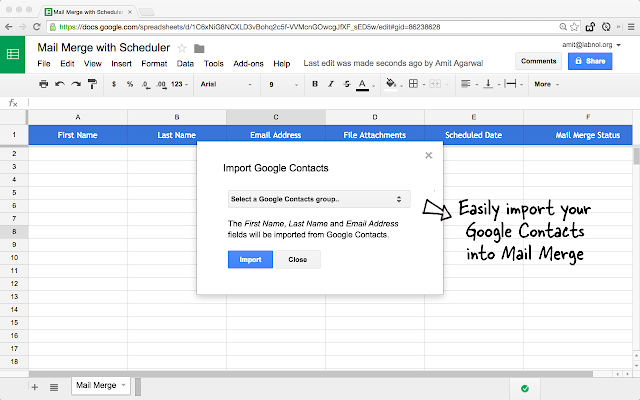This screenshot has height=400, width=640.
Task: Undo the last action
Action: pos(60,84)
